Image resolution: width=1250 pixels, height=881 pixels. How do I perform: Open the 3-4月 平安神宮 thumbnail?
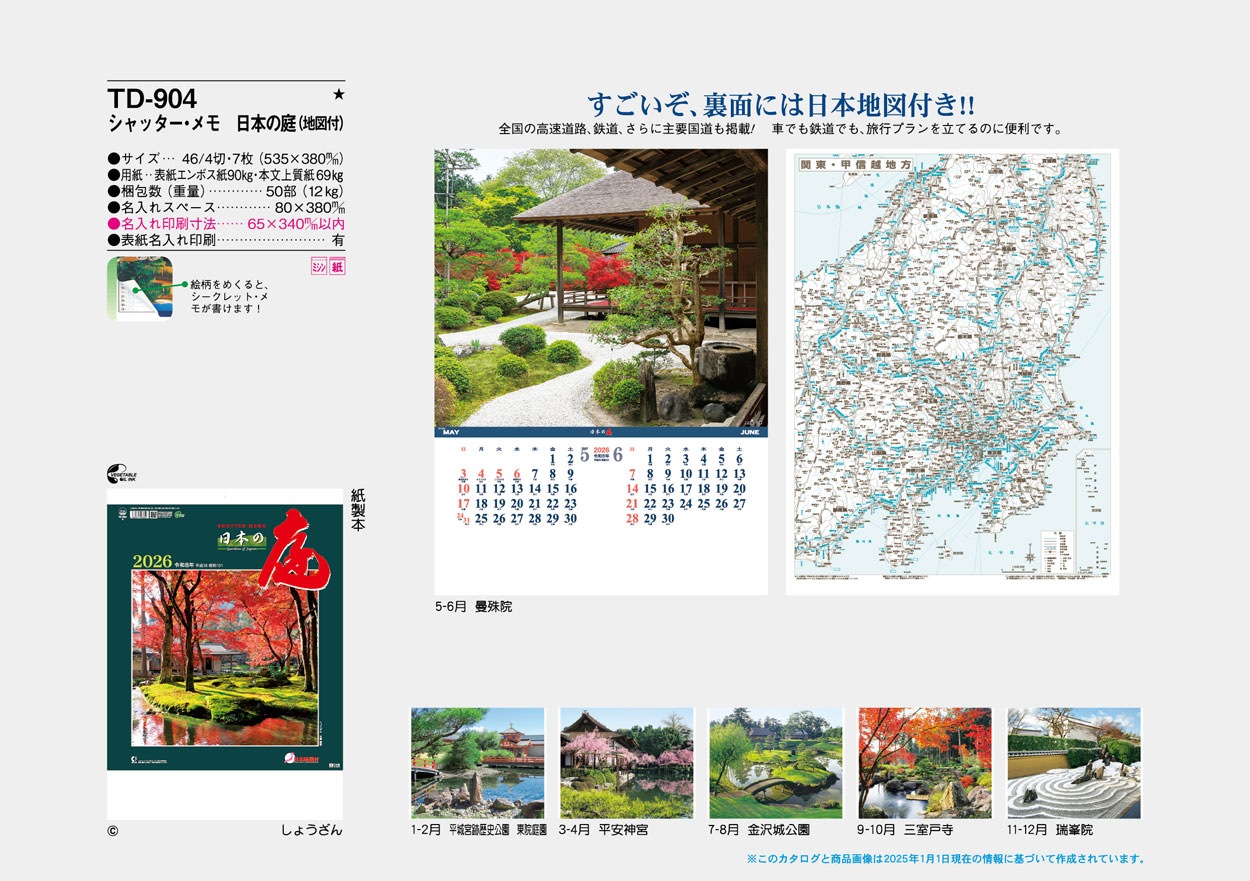(x=626, y=763)
